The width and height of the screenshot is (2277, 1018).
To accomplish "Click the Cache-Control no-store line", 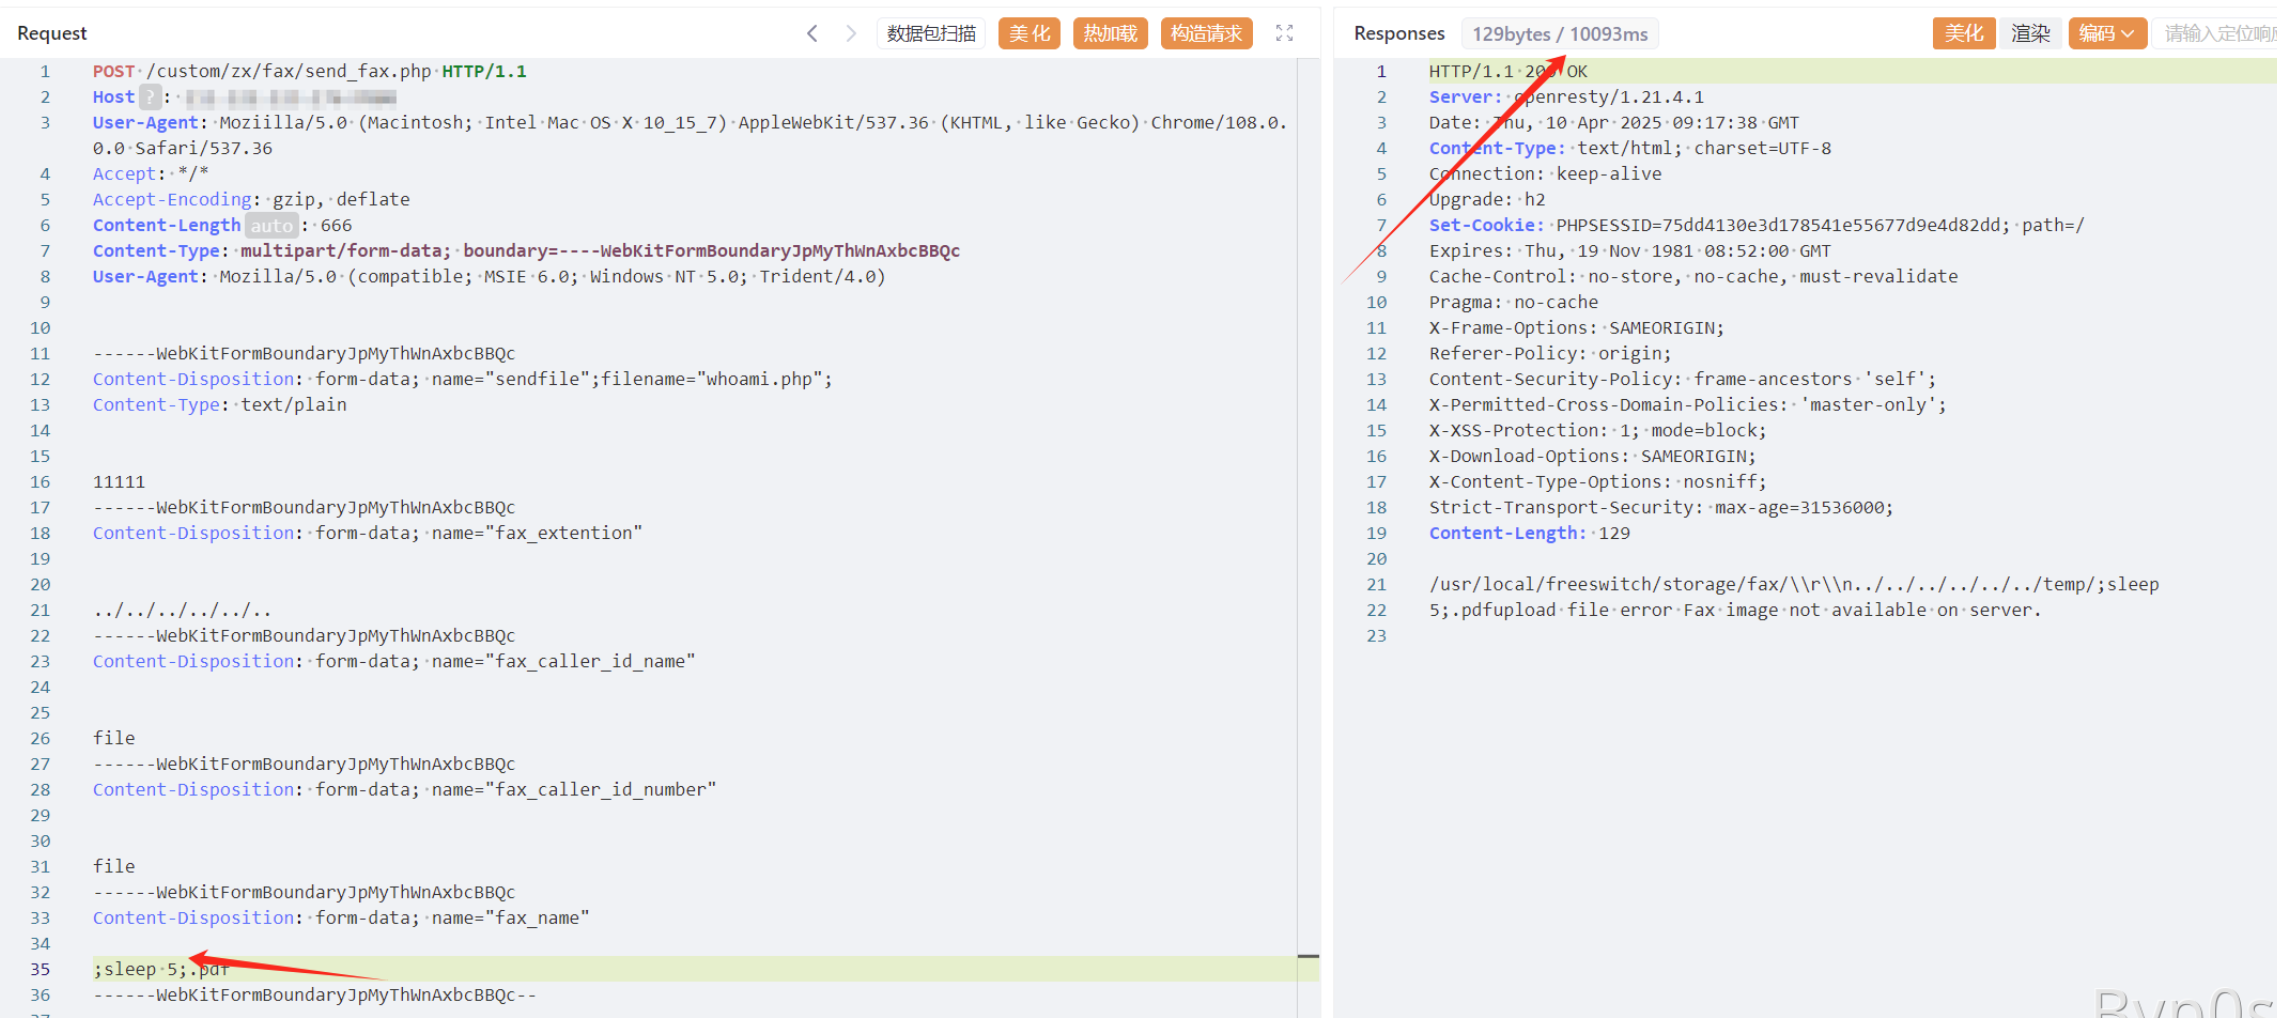I will [x=1693, y=276].
